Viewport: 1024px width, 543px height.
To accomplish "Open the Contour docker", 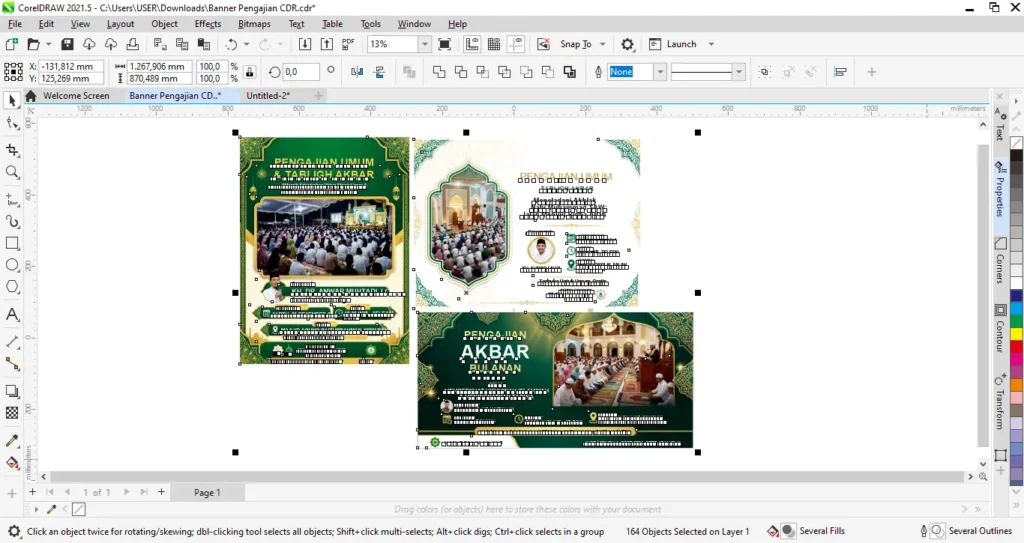I will 1000,329.
